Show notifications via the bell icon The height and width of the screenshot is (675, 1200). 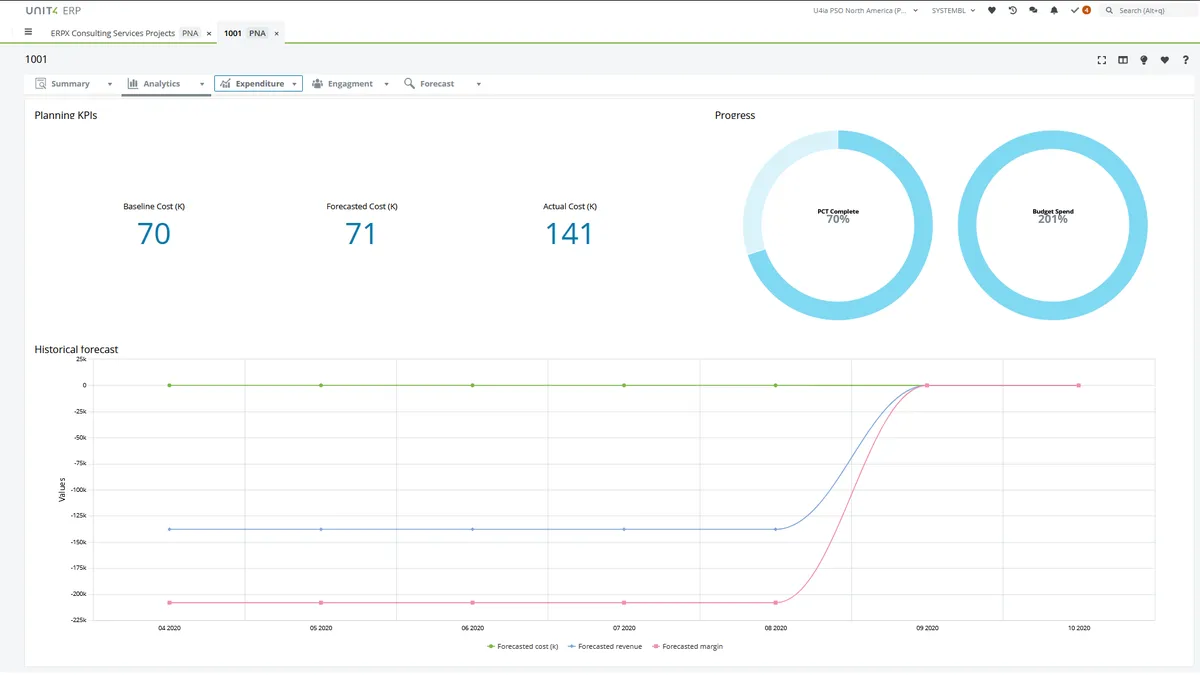click(x=1054, y=10)
